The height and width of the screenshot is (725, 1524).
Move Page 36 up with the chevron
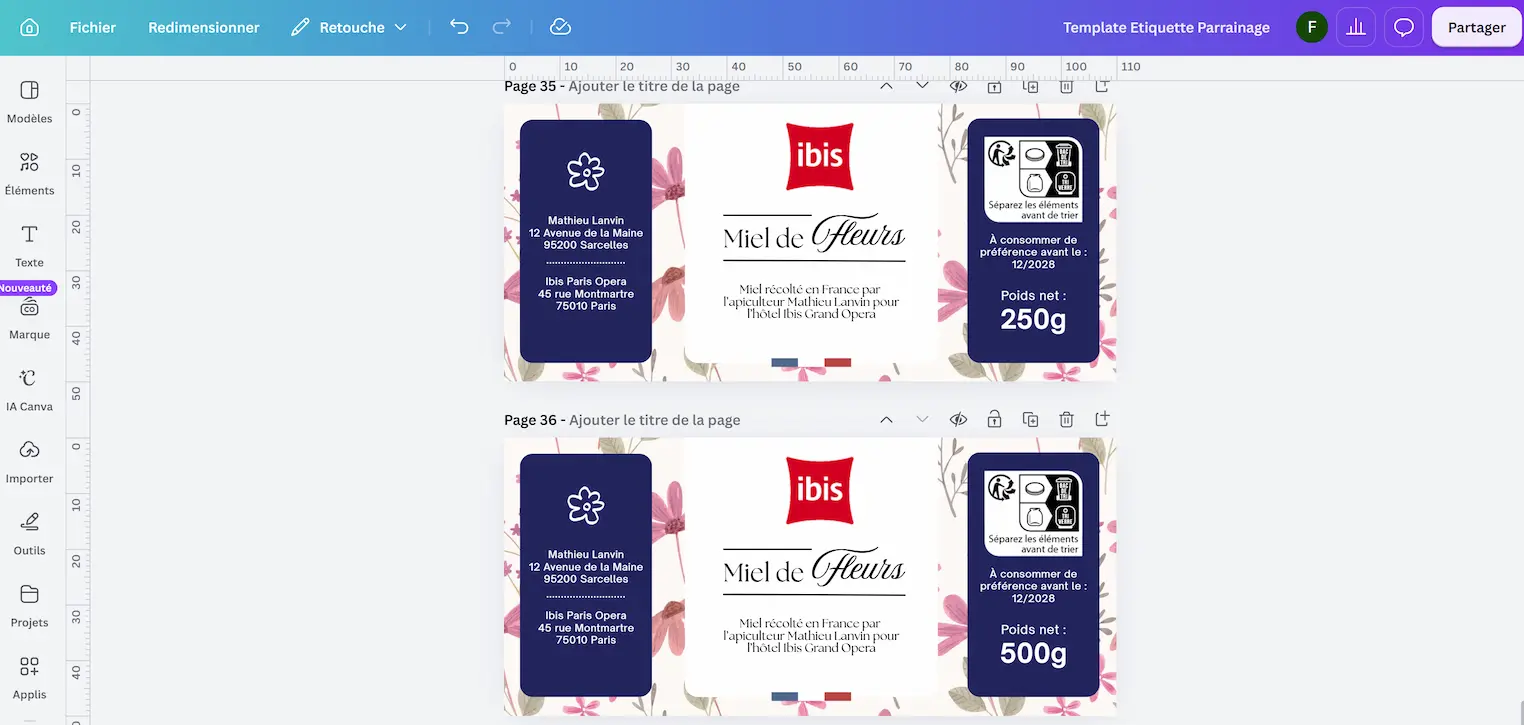coord(886,419)
